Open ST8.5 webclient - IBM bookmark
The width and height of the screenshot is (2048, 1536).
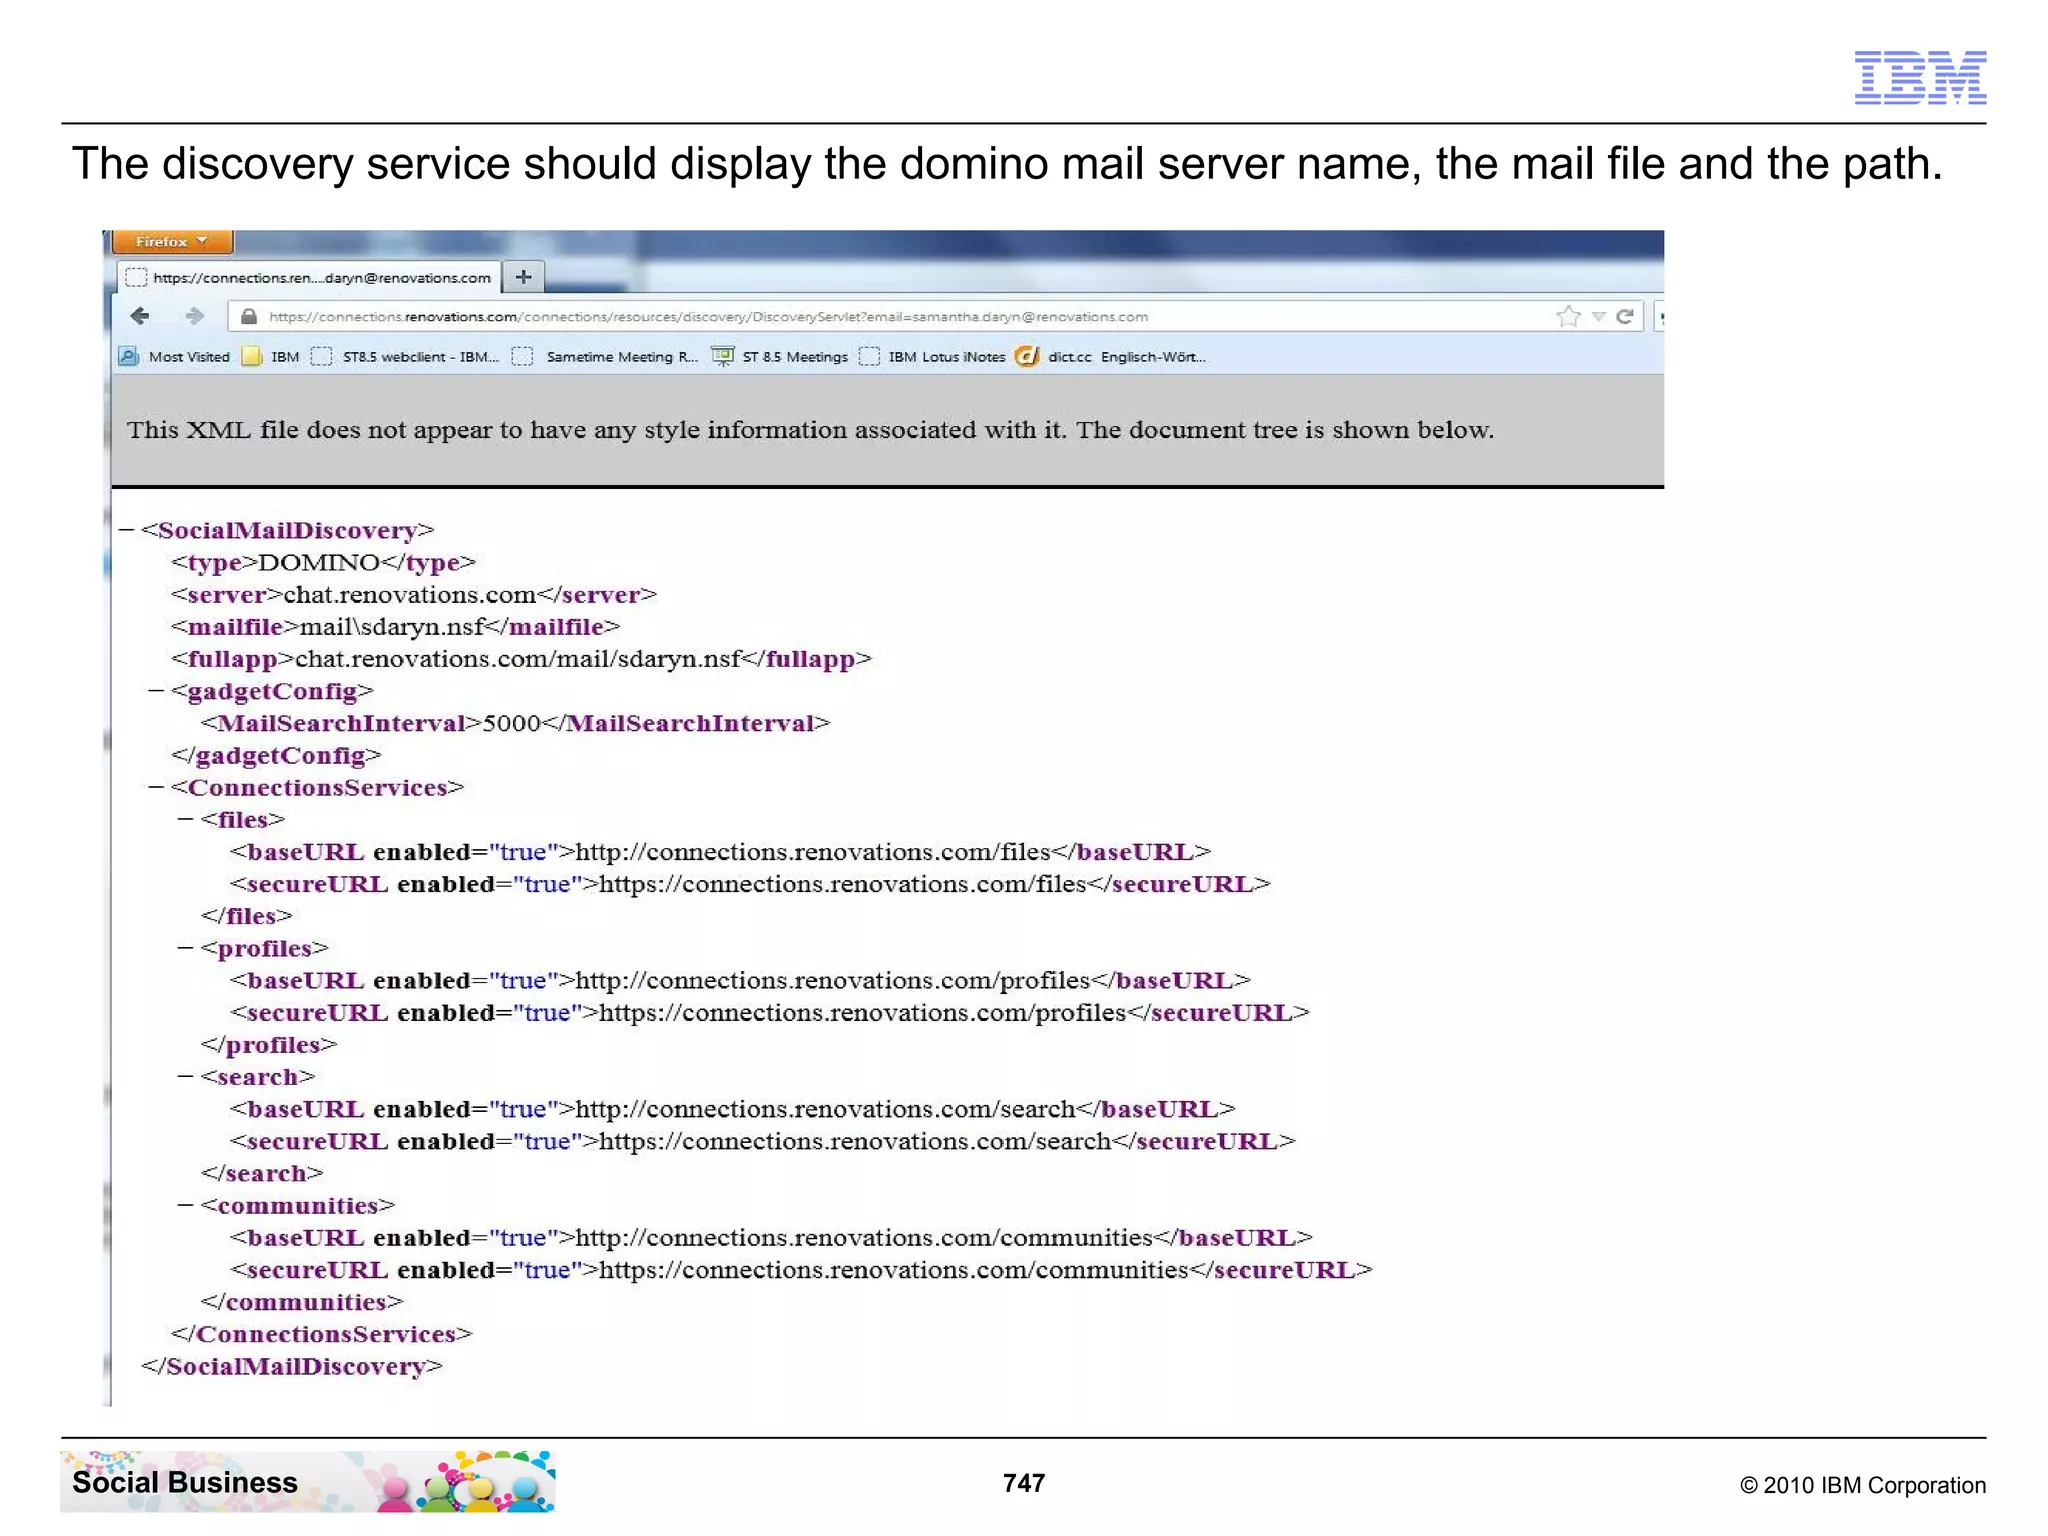405,356
